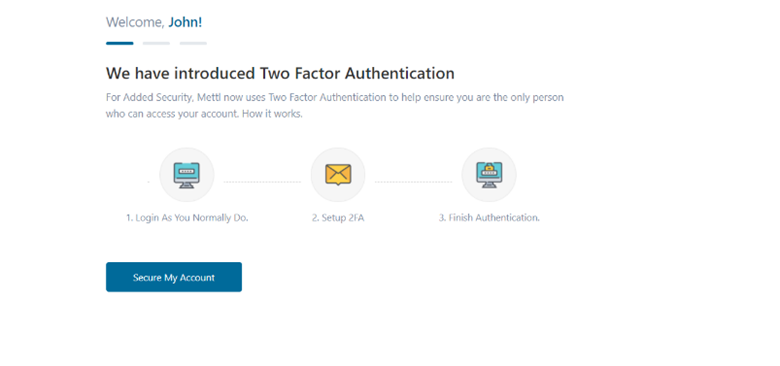The height and width of the screenshot is (366, 780).
Task: Click the second progress step indicator
Action: click(156, 43)
